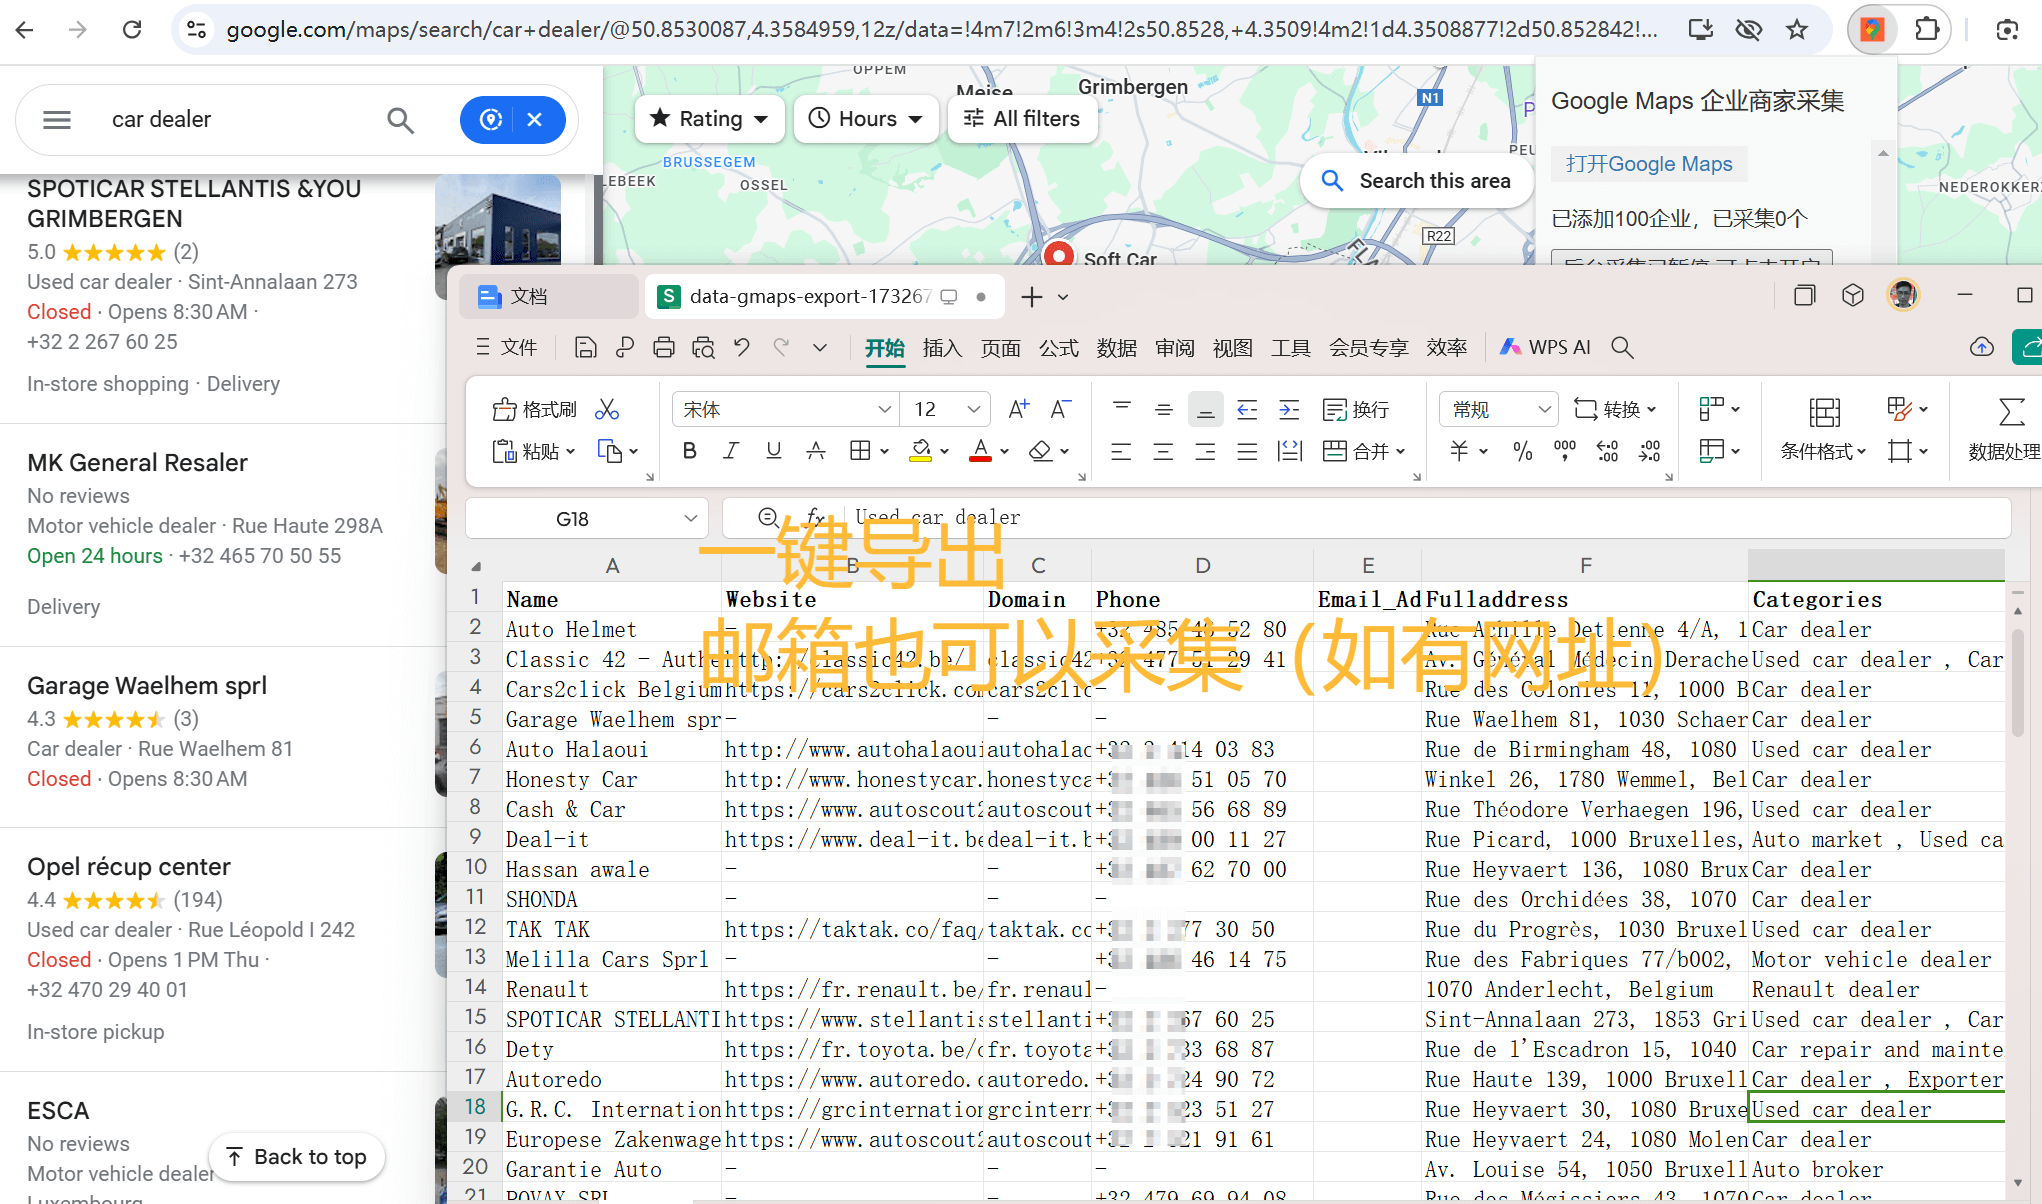2042x1204 pixels.
Task: Switch to the 视图 (View) tab
Action: [x=1232, y=347]
